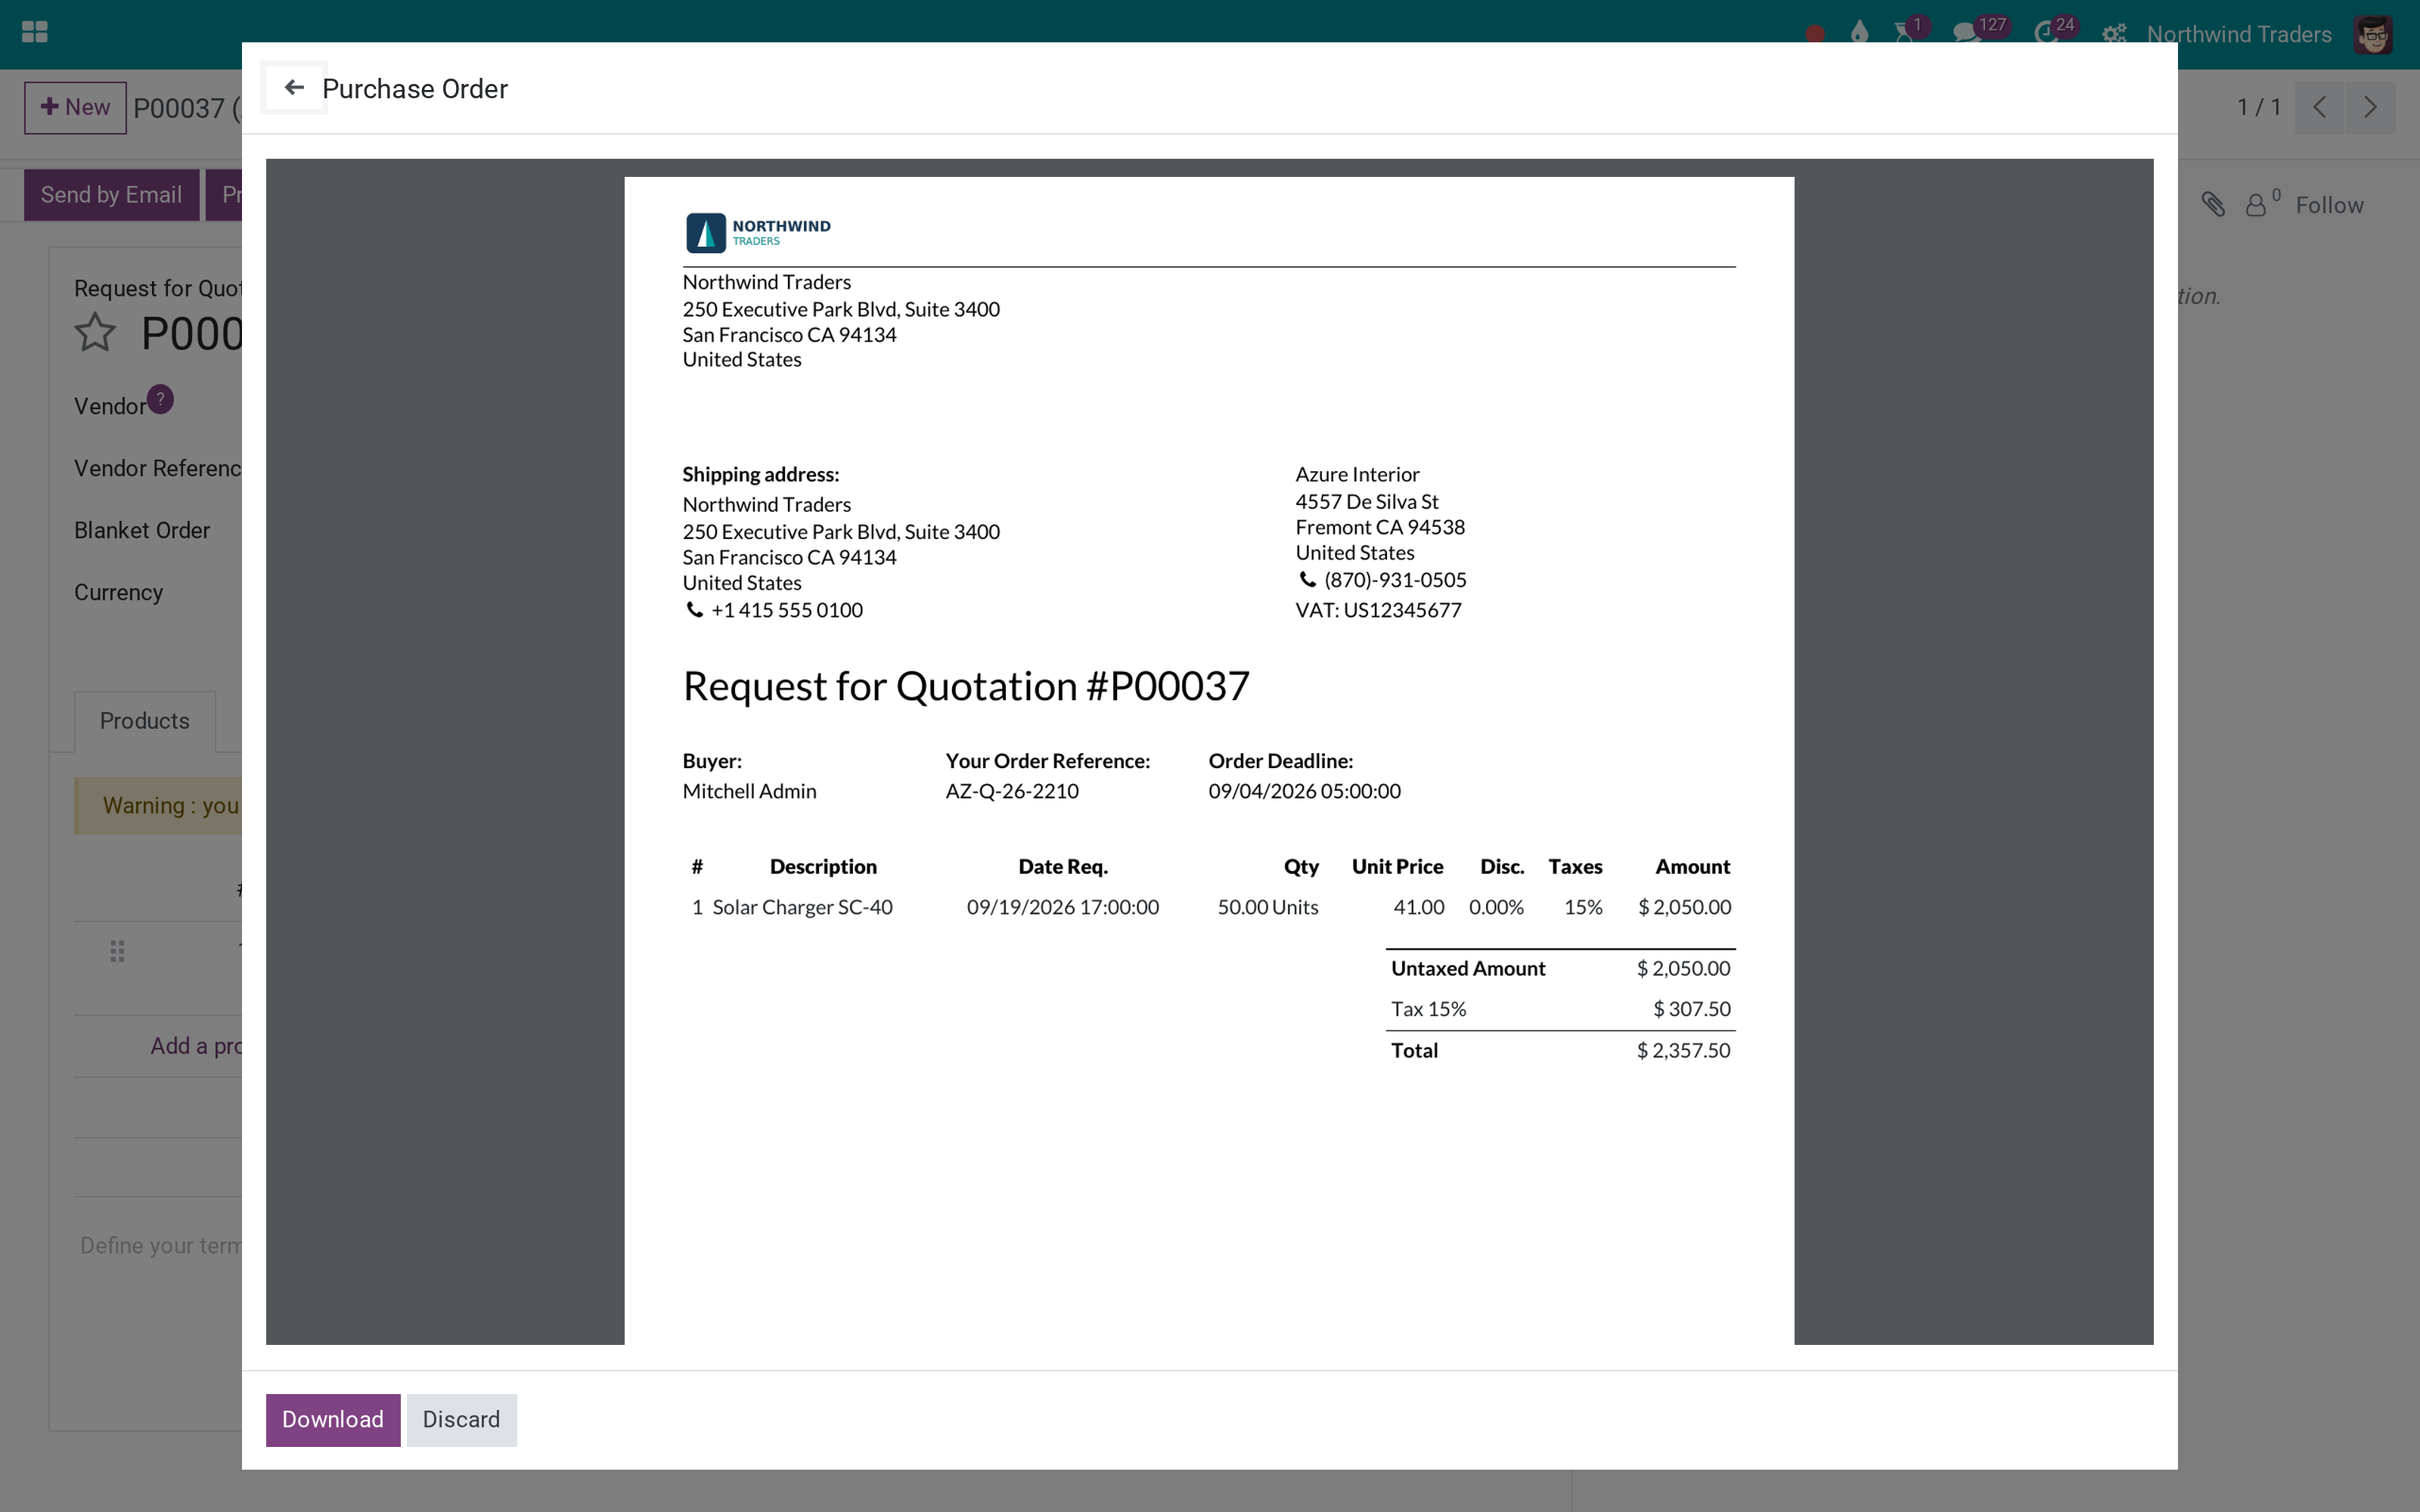Click the Blanket Order field label
2420x1512 pixels.
click(142, 530)
